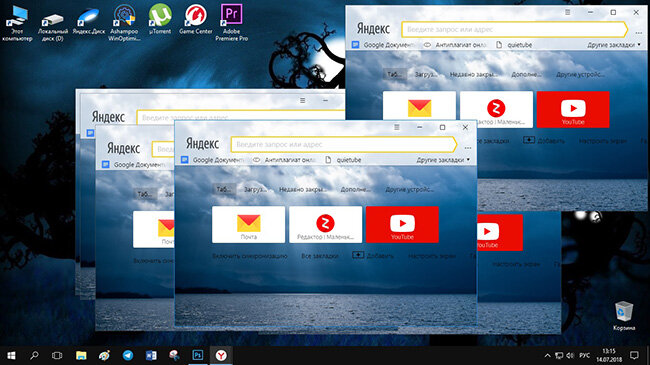Open the YouTube tile in the front window
This screenshot has height=365, width=650.
tap(402, 224)
